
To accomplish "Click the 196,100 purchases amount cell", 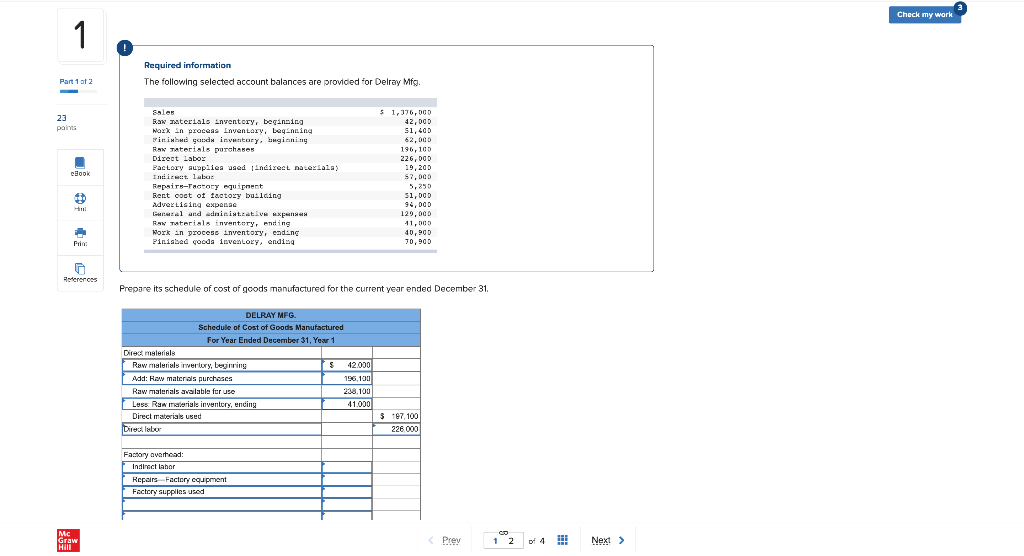I will (347, 378).
